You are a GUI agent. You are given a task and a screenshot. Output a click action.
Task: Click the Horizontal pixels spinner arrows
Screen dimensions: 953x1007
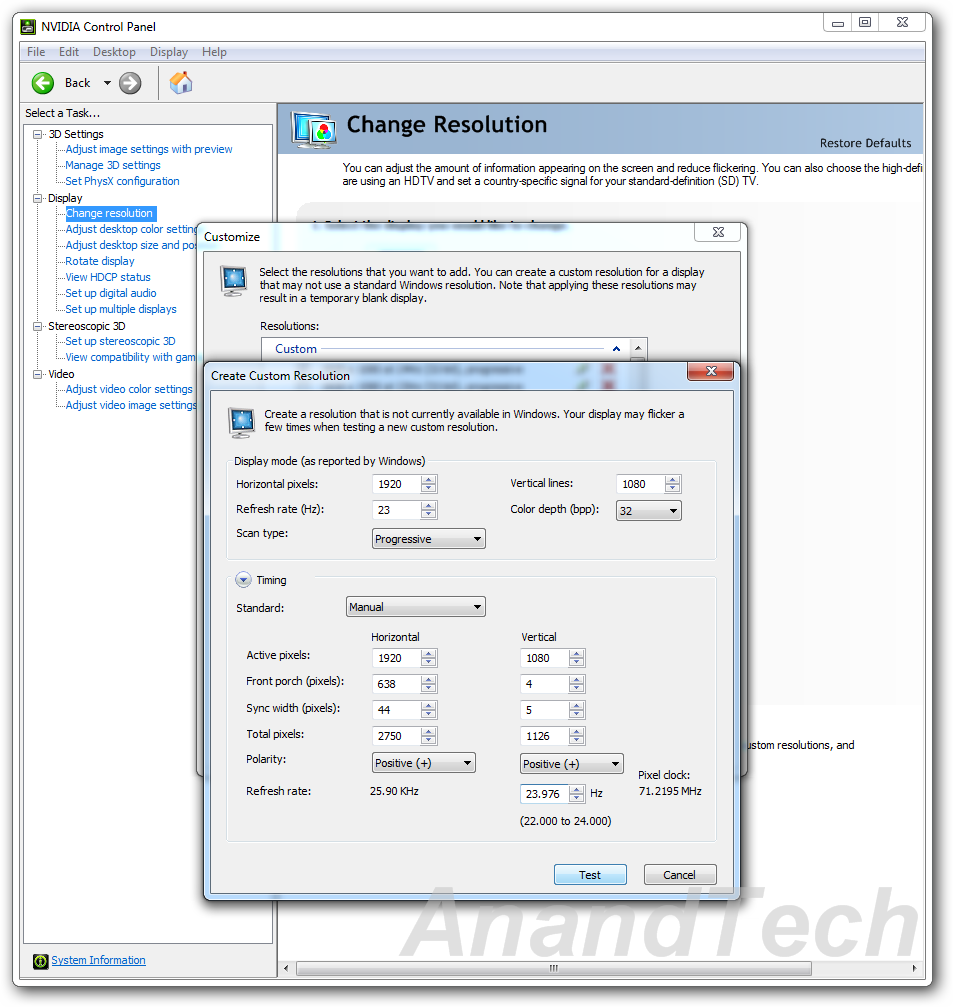tap(428, 484)
